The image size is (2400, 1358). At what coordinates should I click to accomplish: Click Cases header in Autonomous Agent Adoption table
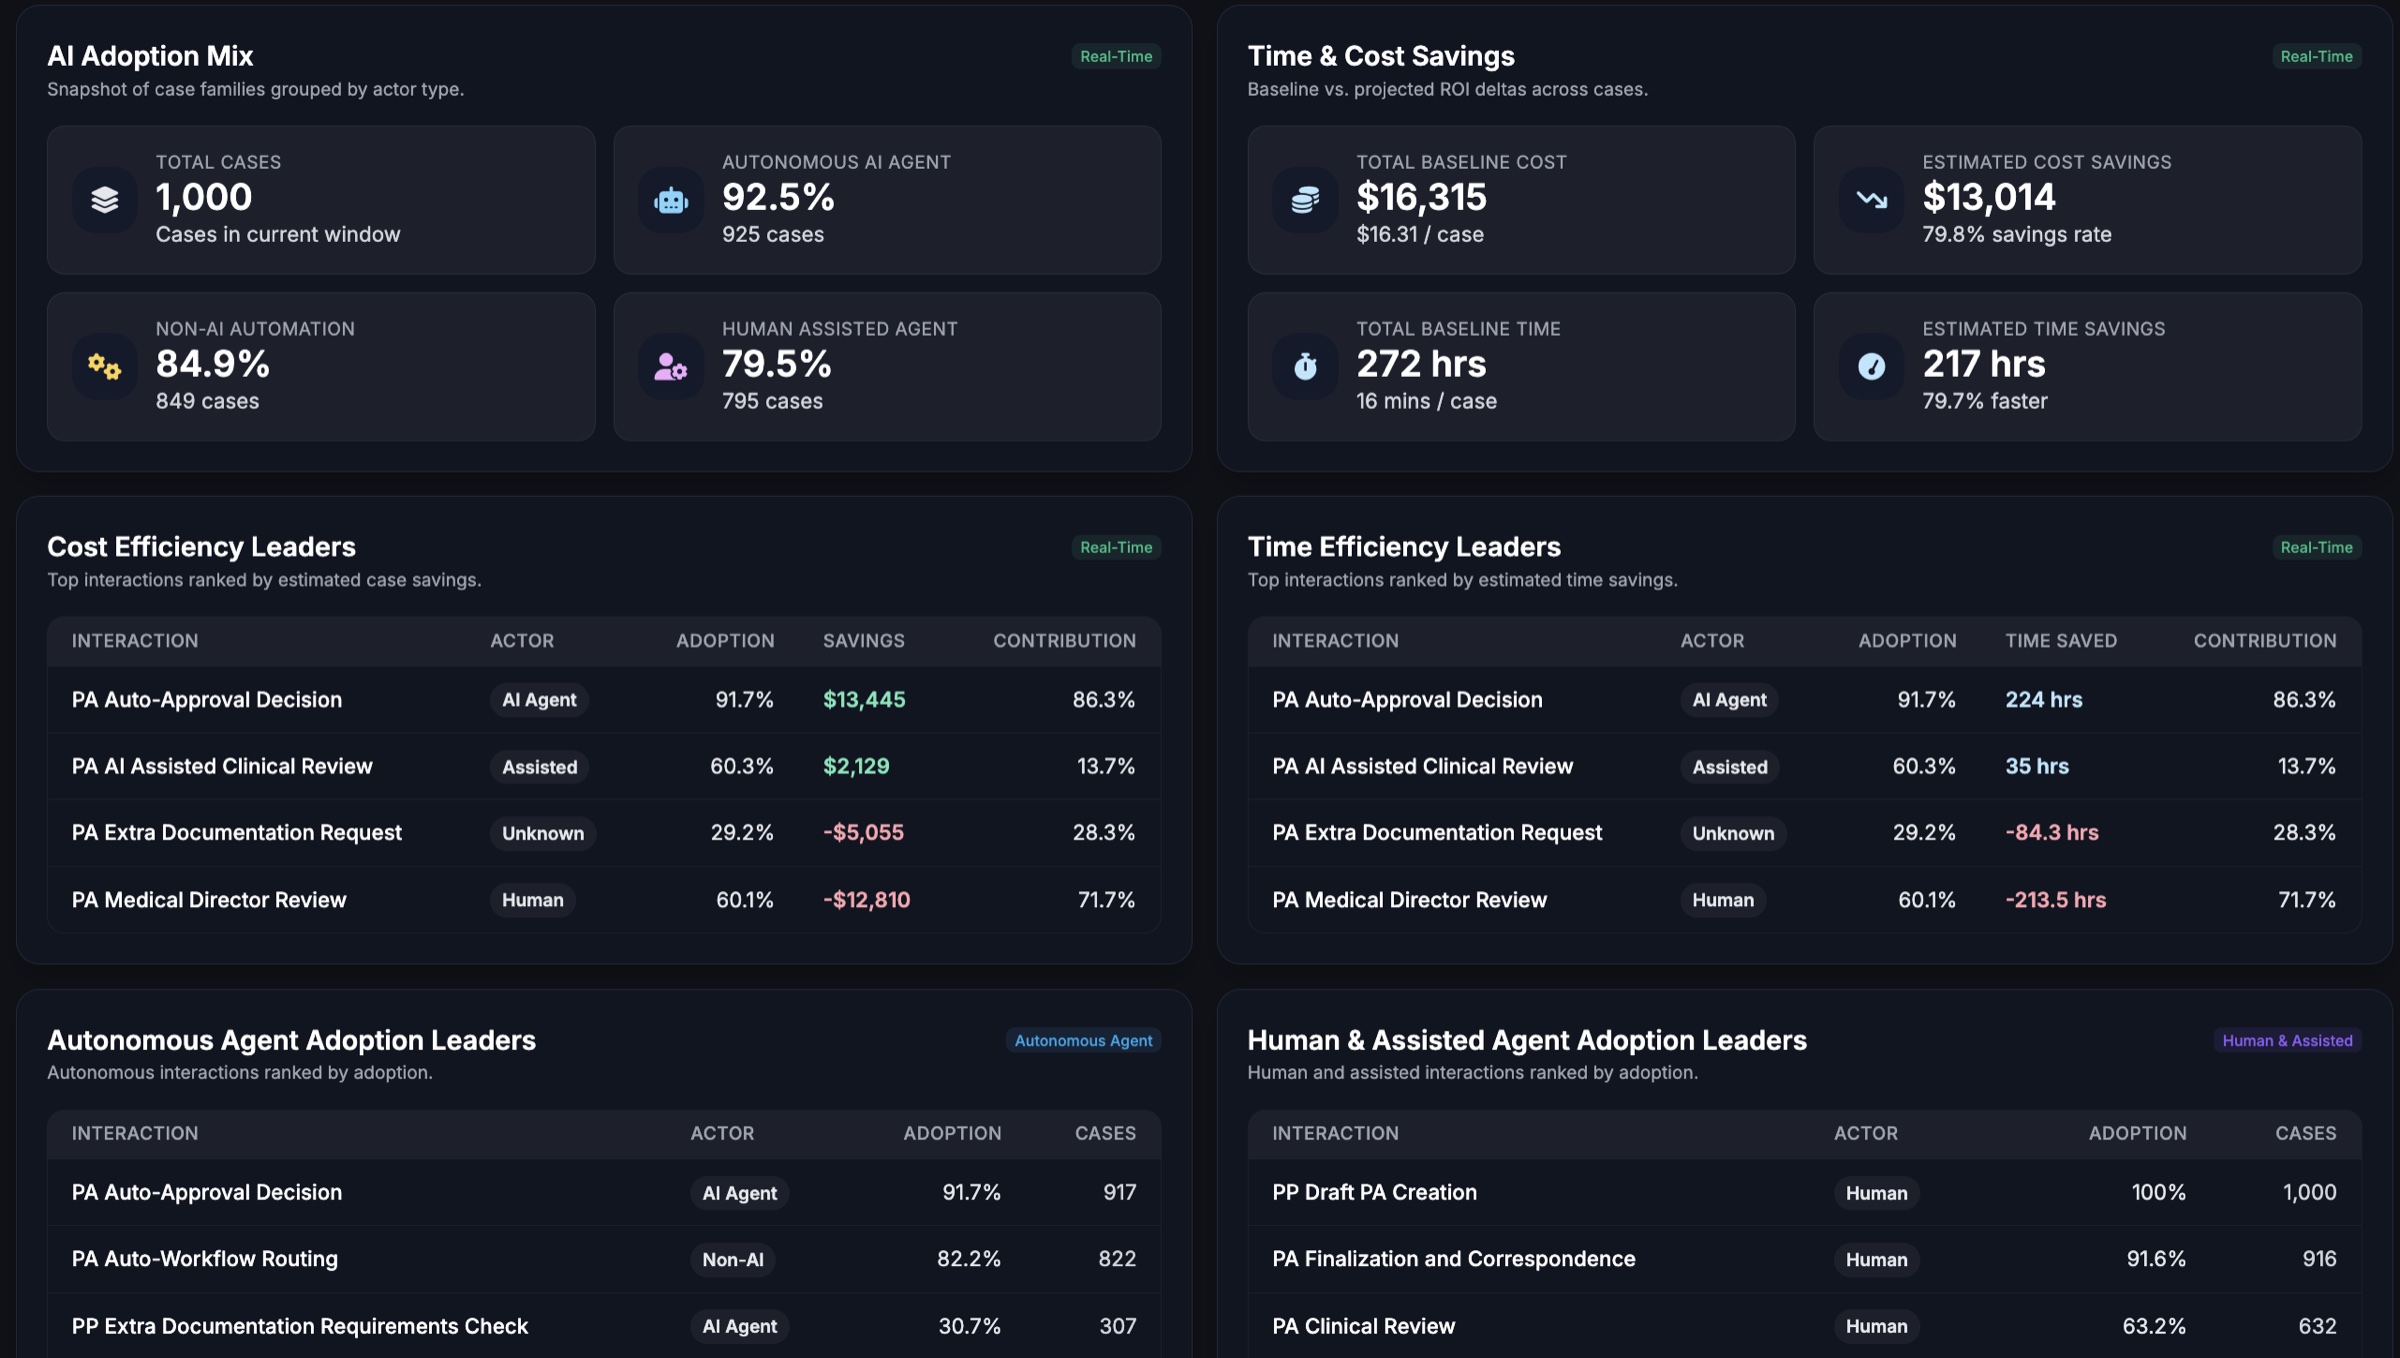coord(1105,1133)
